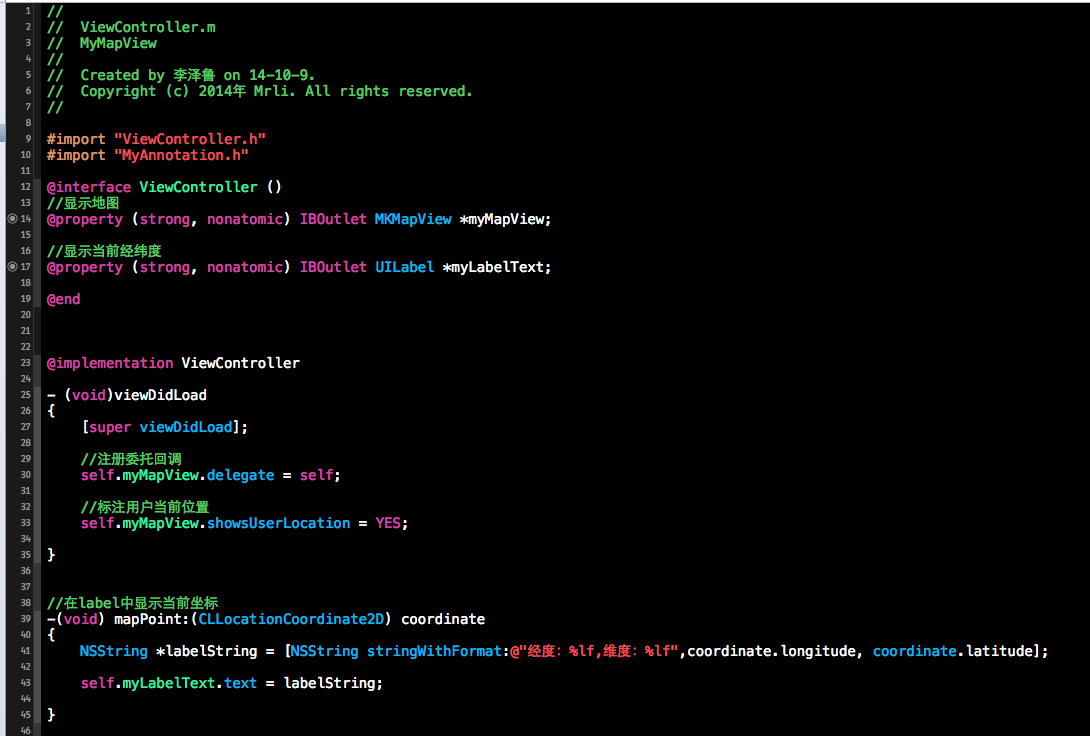The width and height of the screenshot is (1090, 736).
Task: Click labelString; on line 43
Action: (x=333, y=683)
